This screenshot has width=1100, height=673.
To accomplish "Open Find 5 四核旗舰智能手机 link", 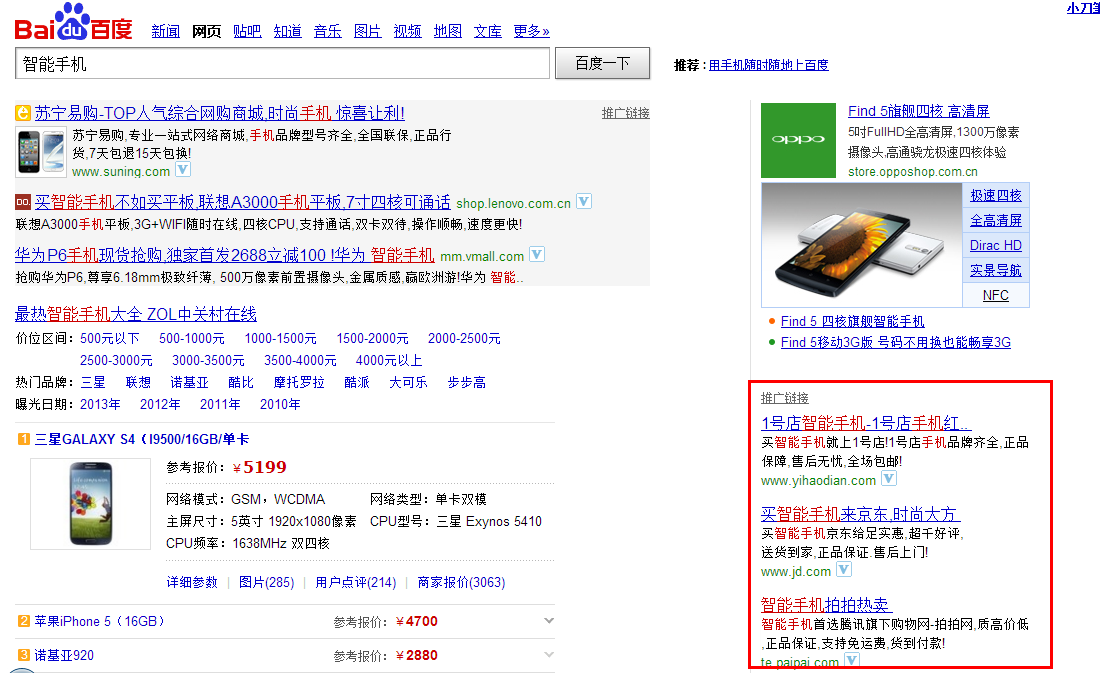I will (x=852, y=321).
